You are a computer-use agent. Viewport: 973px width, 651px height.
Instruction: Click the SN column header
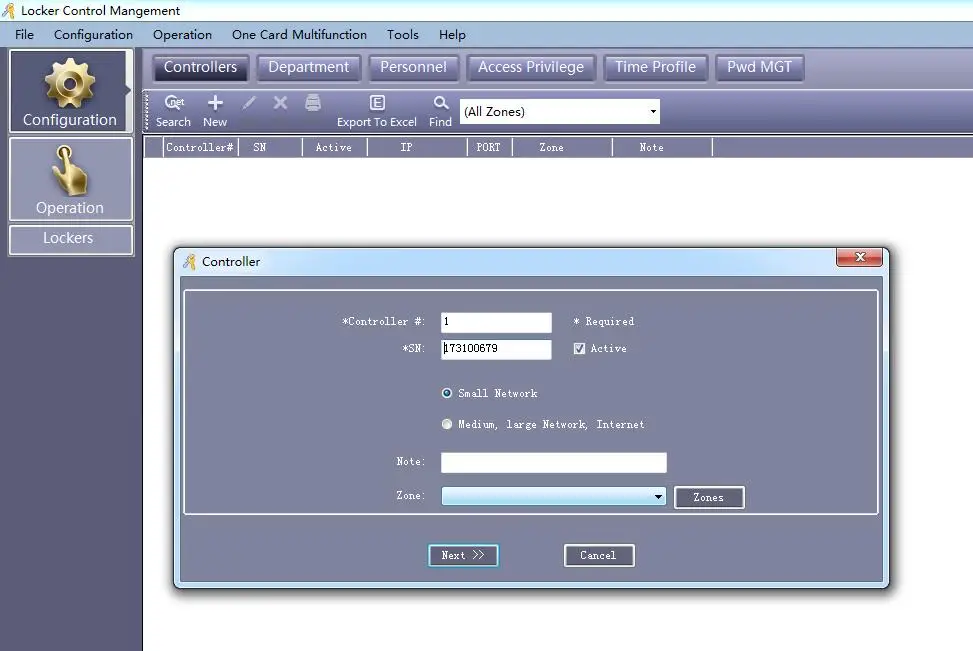271,148
